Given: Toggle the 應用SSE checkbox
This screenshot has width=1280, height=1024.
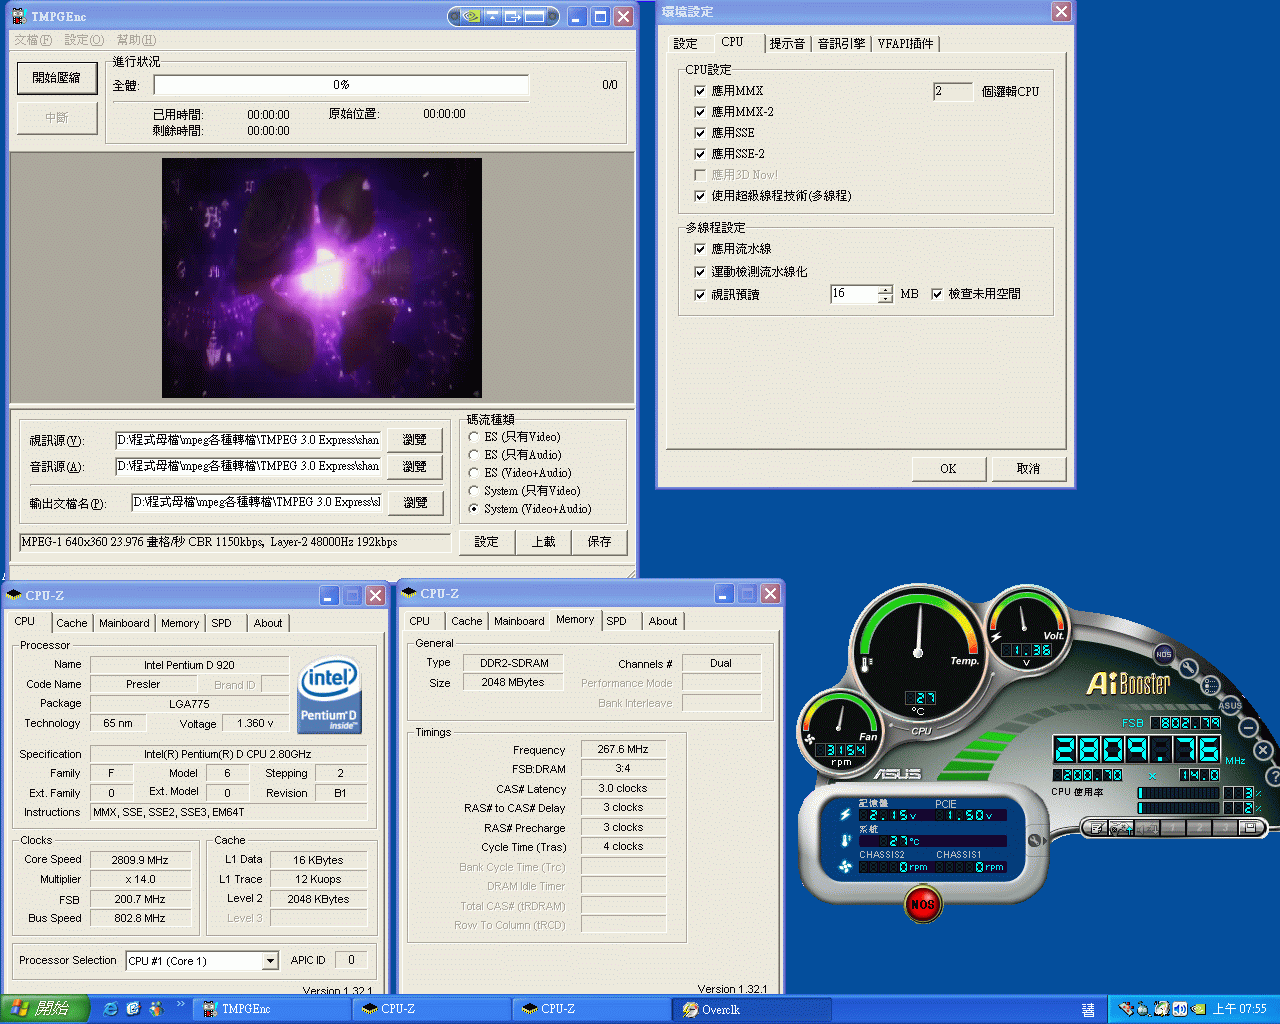Looking at the screenshot, I should coord(700,133).
